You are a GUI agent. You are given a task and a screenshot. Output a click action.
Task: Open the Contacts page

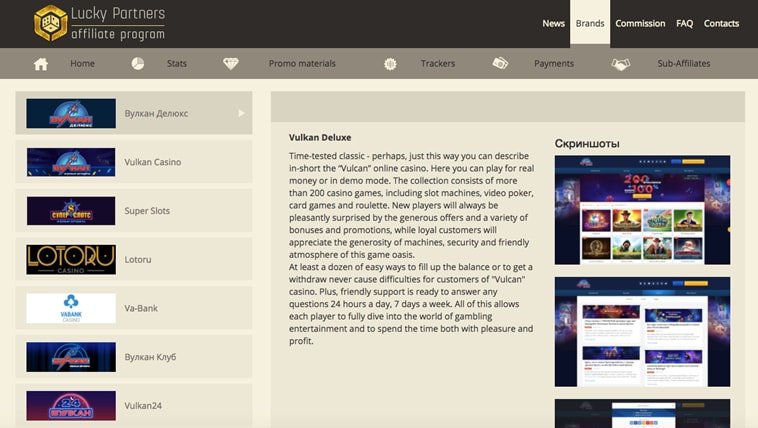[x=721, y=23]
